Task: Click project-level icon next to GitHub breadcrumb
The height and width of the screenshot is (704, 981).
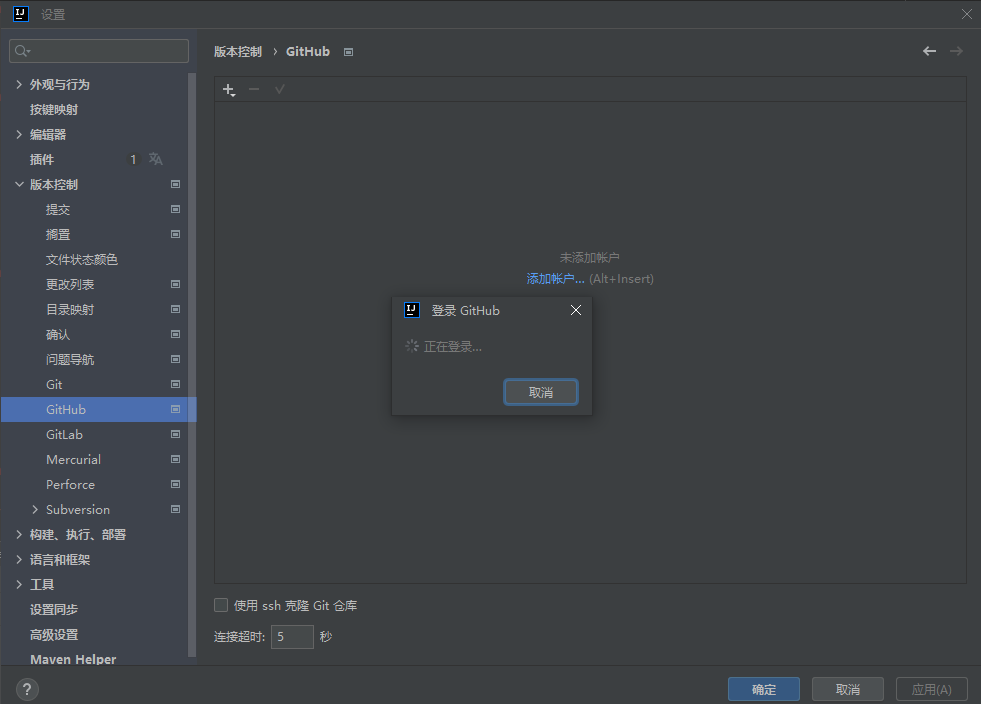Action: point(348,53)
